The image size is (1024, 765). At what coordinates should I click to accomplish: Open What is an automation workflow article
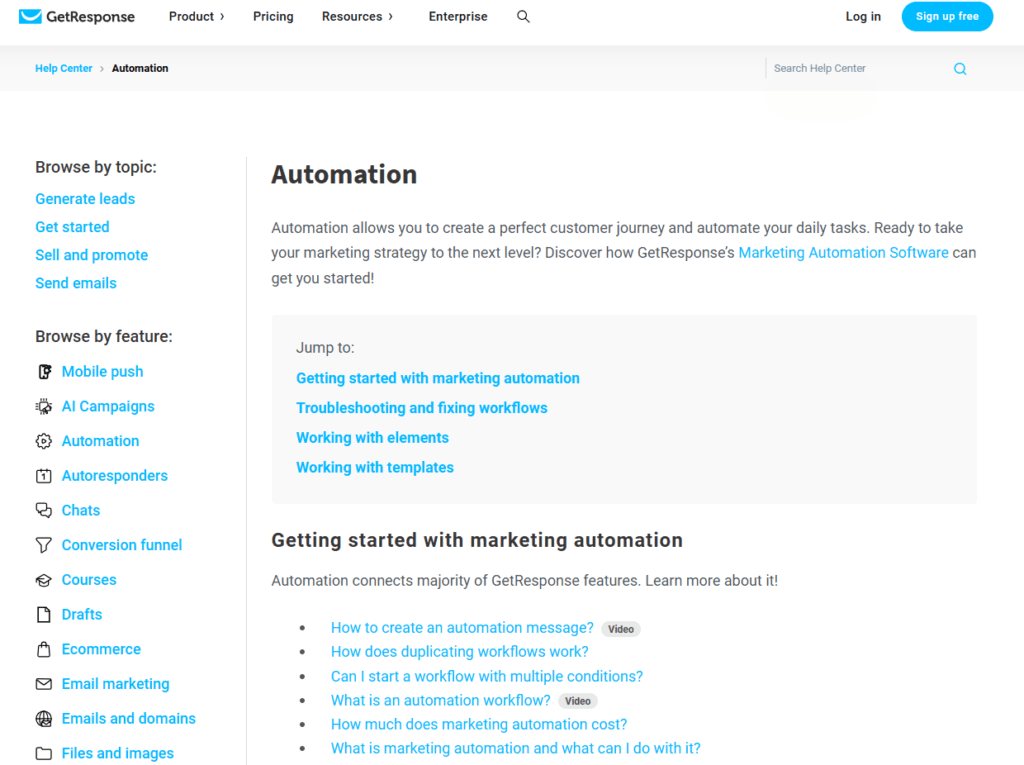(x=441, y=700)
